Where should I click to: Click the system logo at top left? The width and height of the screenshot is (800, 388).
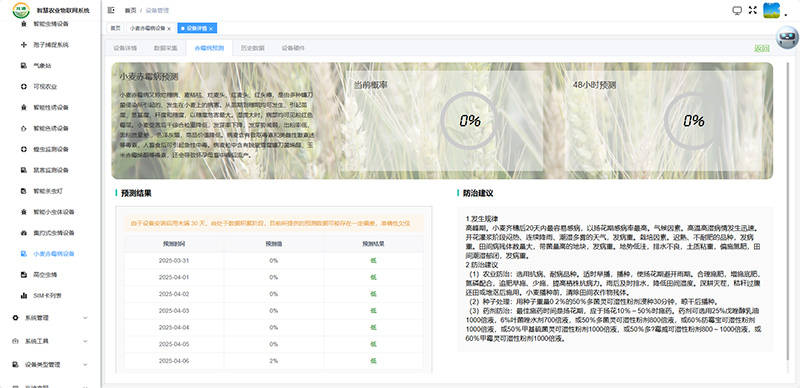tap(21, 10)
